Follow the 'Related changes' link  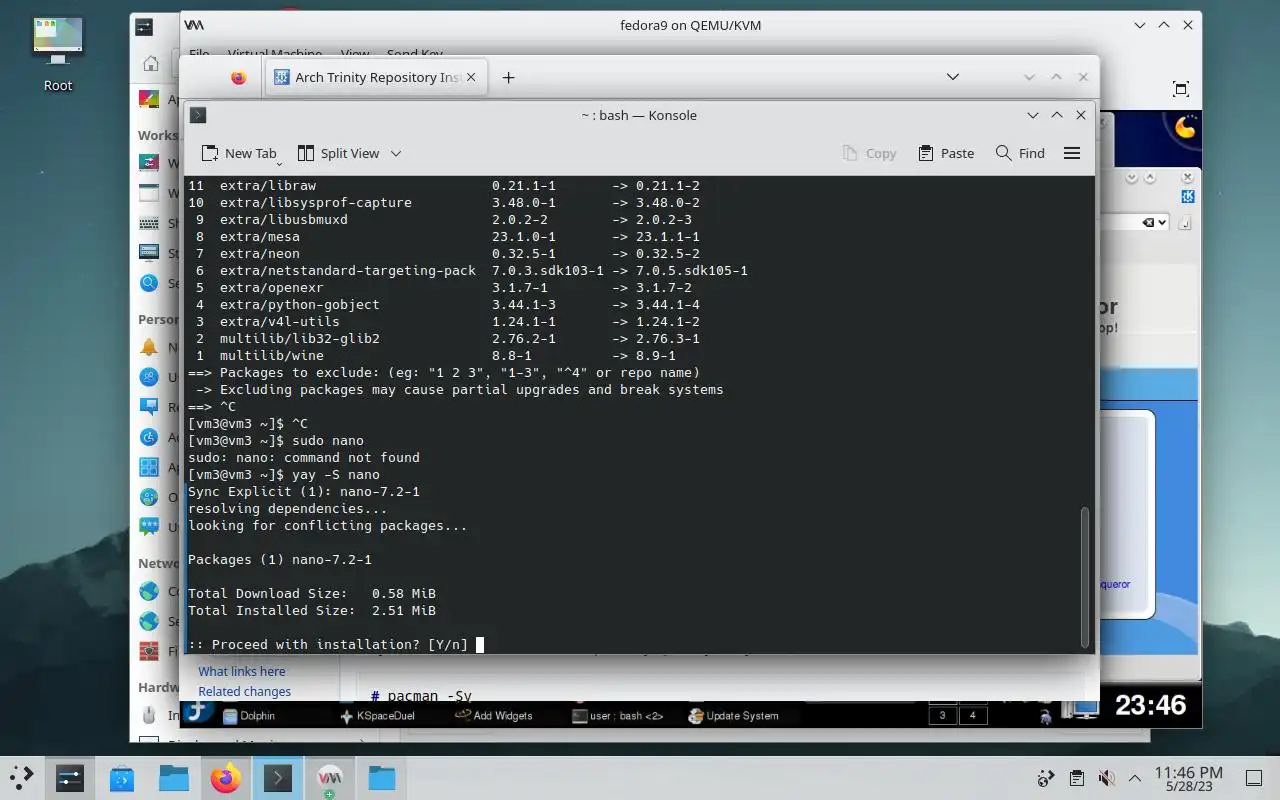click(244, 691)
